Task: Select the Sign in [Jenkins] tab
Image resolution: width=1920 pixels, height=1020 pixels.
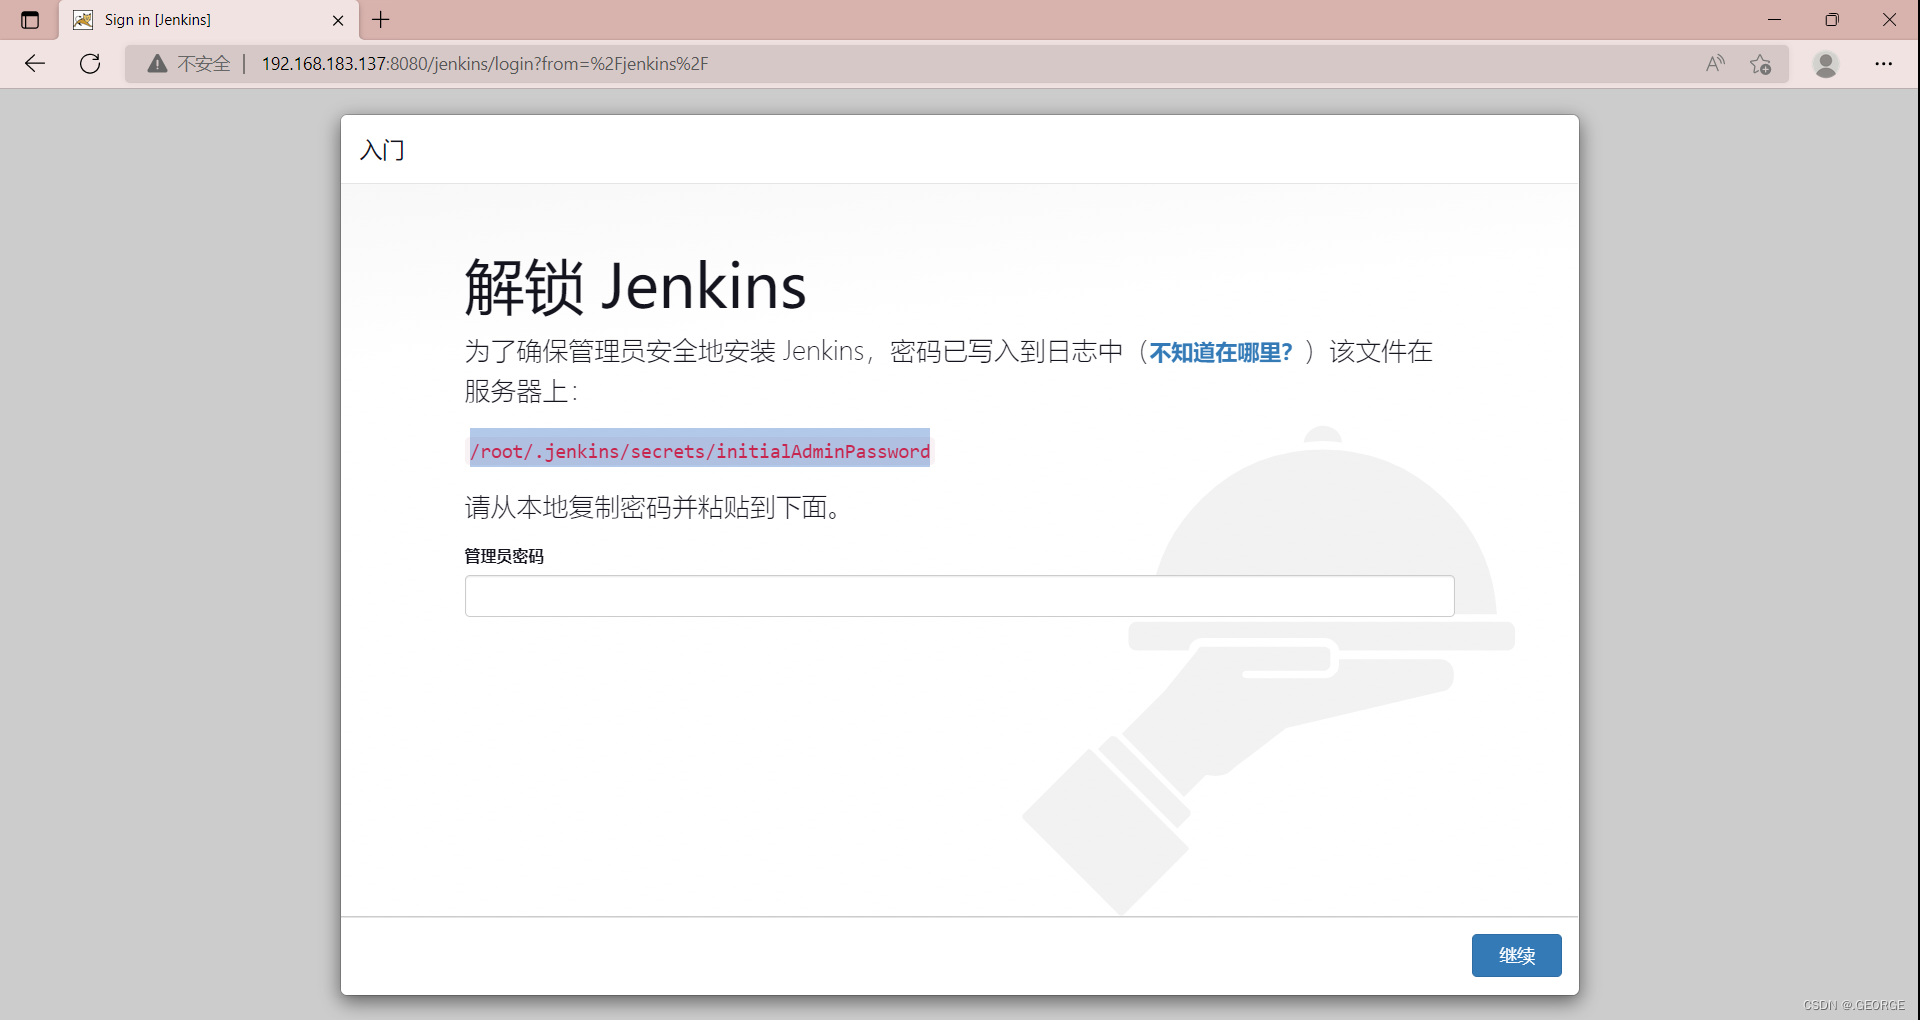Action: pos(210,20)
